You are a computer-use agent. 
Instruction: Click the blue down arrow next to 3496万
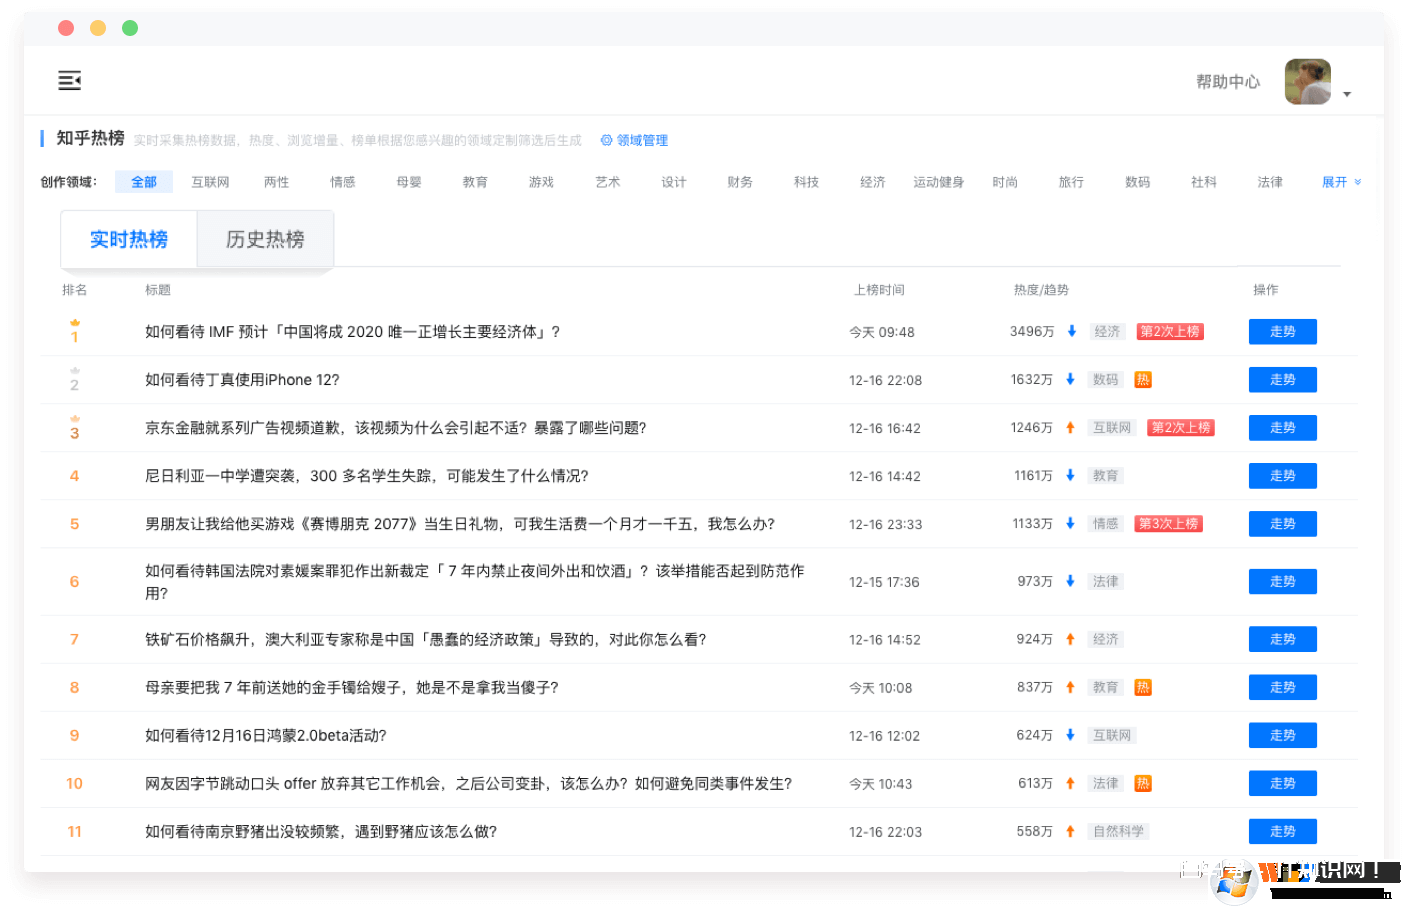click(x=1072, y=332)
